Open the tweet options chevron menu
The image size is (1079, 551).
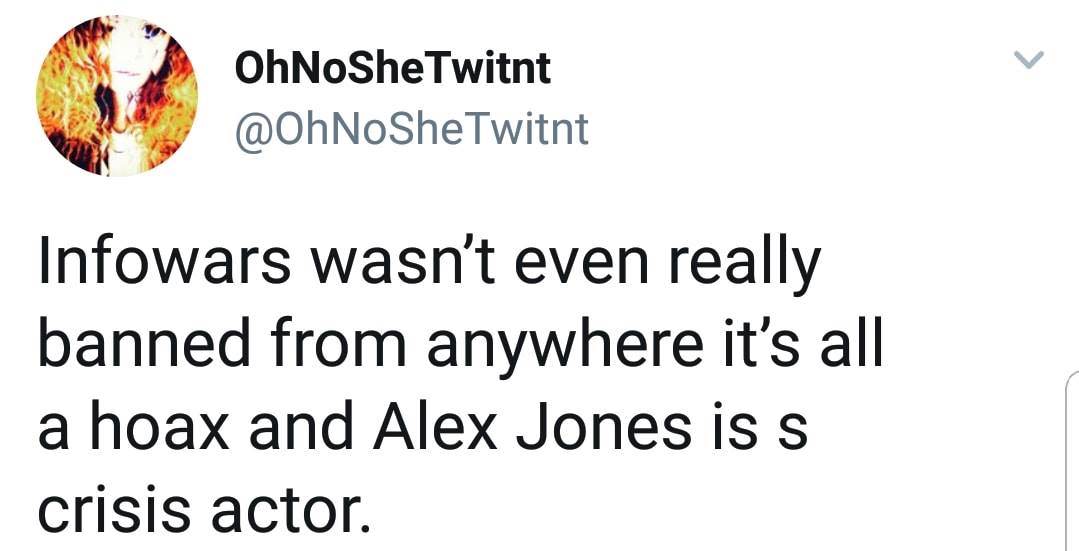pyautogui.click(x=1029, y=62)
